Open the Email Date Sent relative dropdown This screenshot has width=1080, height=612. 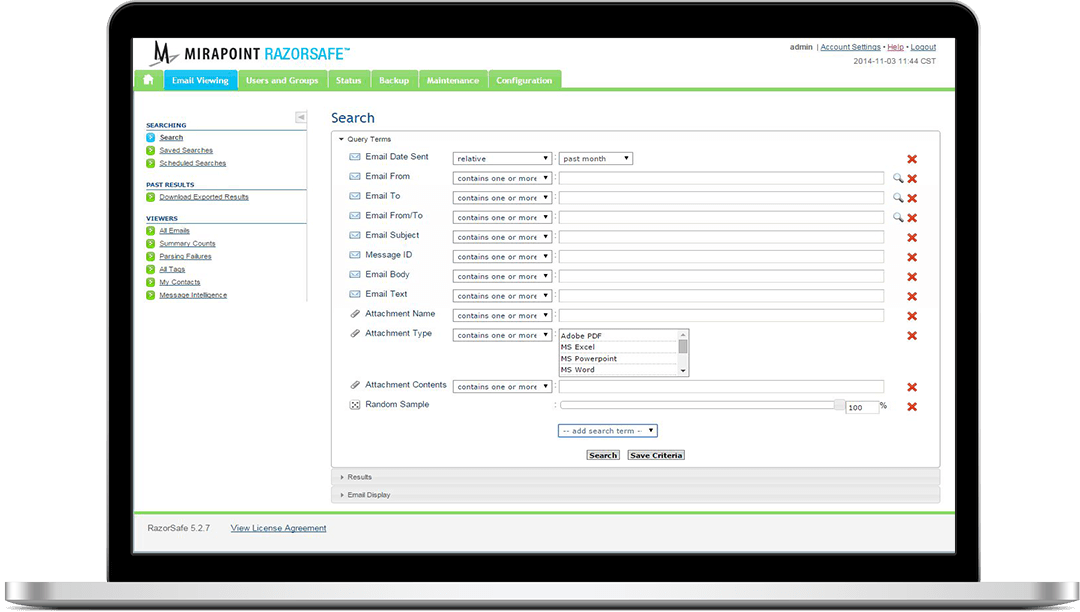[502, 158]
